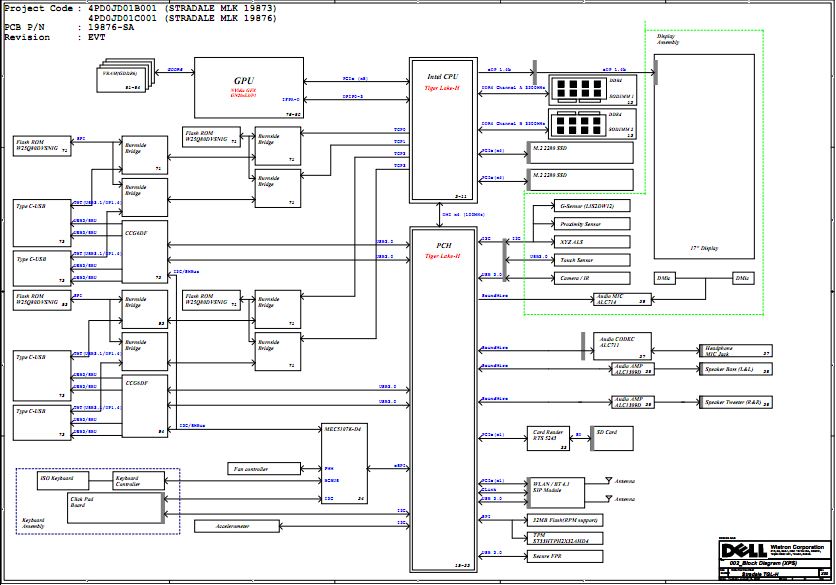This screenshot has width=836, height=585.
Task: Click the GDDR6 bus label near VRAM
Action: [x=175, y=69]
